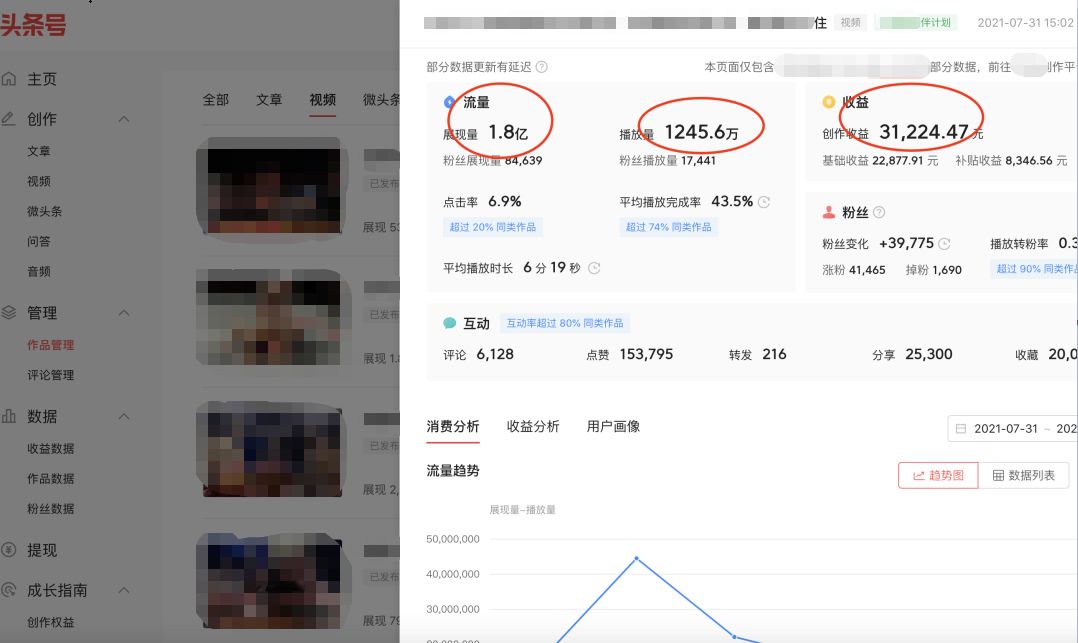Open 评论管理 in sidebar
The width and height of the screenshot is (1078, 643).
[50, 375]
